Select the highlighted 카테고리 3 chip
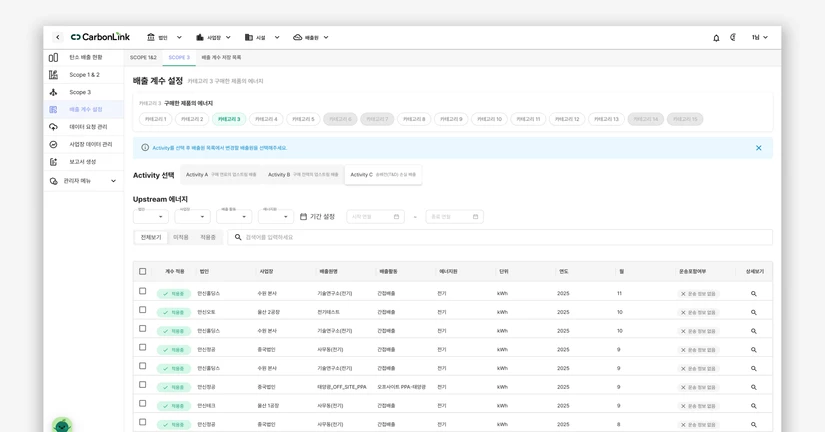 pos(229,119)
